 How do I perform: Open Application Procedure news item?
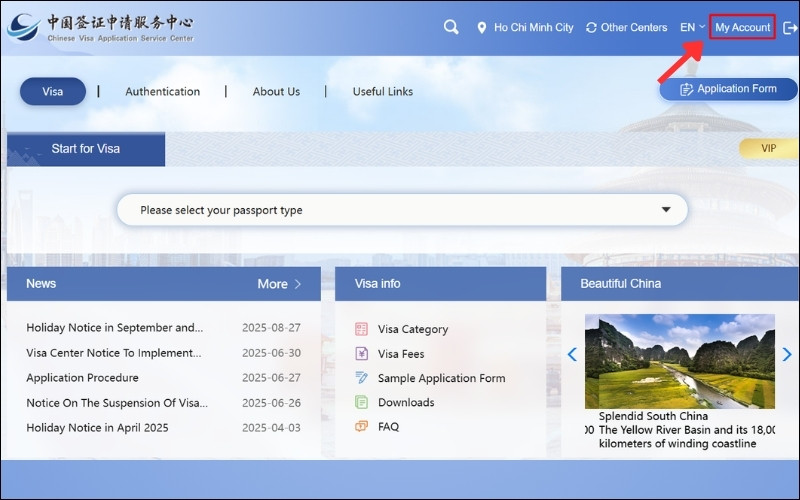point(82,378)
